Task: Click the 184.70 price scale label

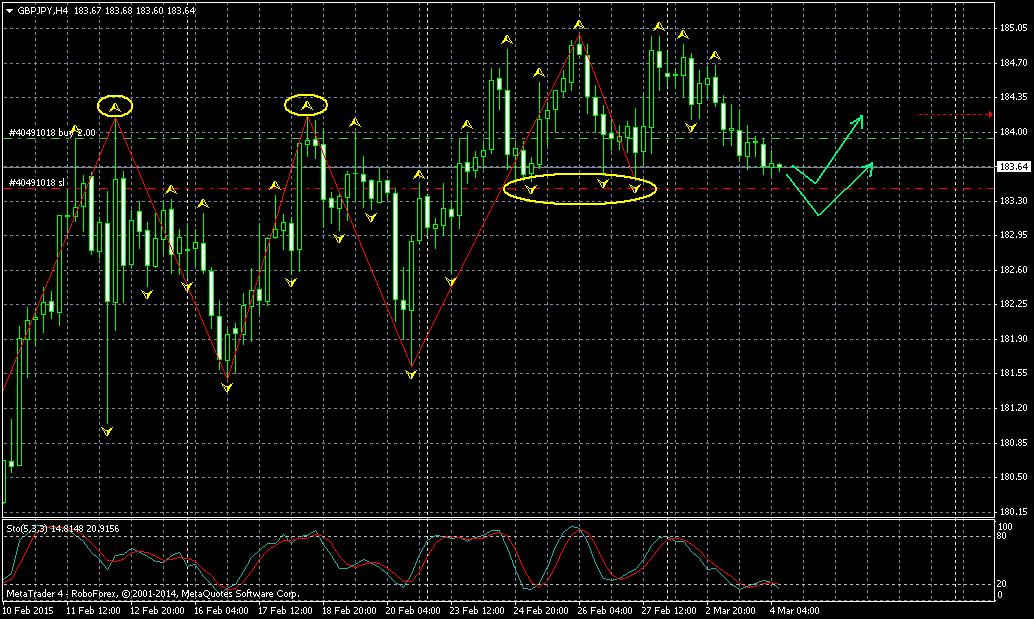Action: click(x=1014, y=63)
